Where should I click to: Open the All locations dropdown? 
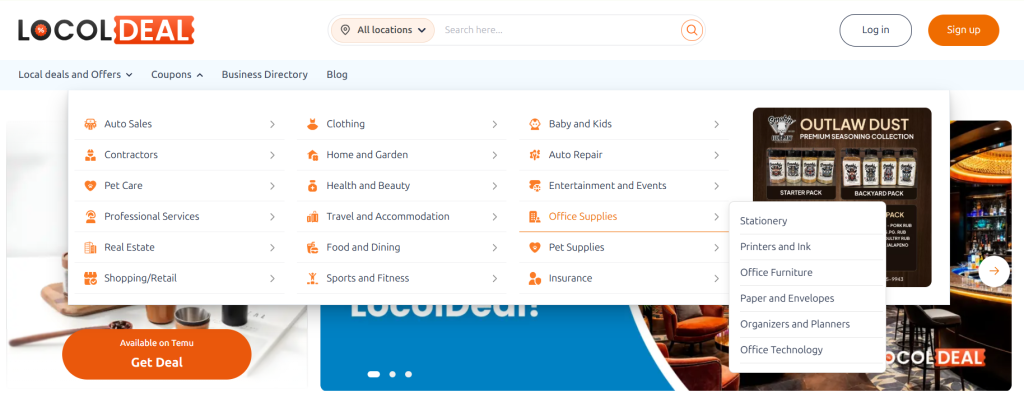(x=384, y=30)
